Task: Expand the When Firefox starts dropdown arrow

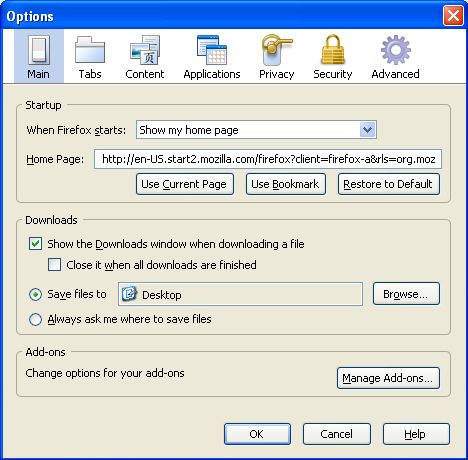Action: (x=368, y=130)
